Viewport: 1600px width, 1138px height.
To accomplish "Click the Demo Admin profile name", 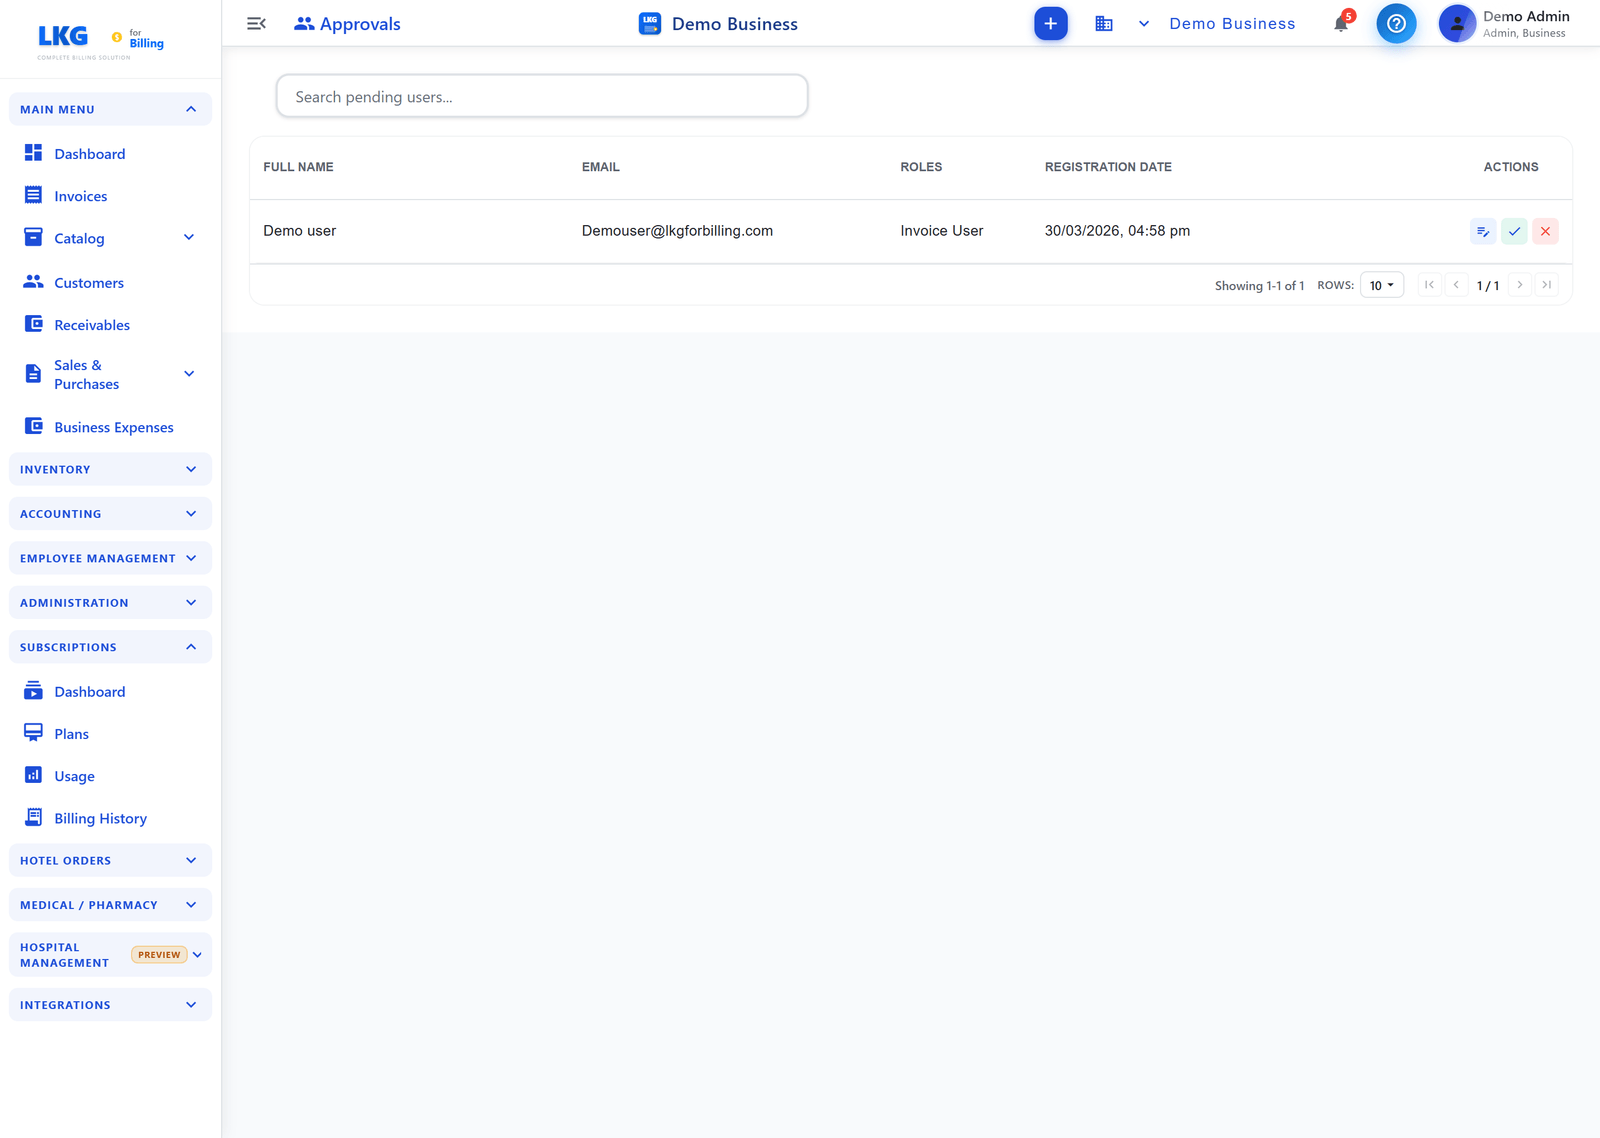I will pos(1526,16).
